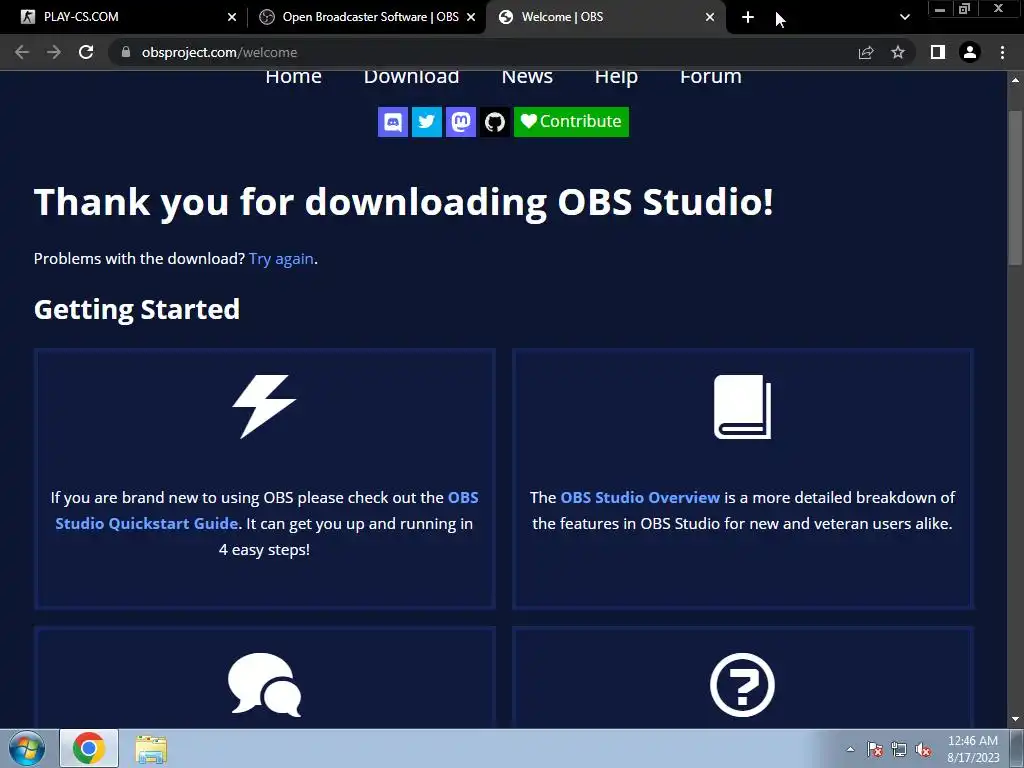
Task: Click the scrollbar down arrow
Action: (x=1015, y=720)
